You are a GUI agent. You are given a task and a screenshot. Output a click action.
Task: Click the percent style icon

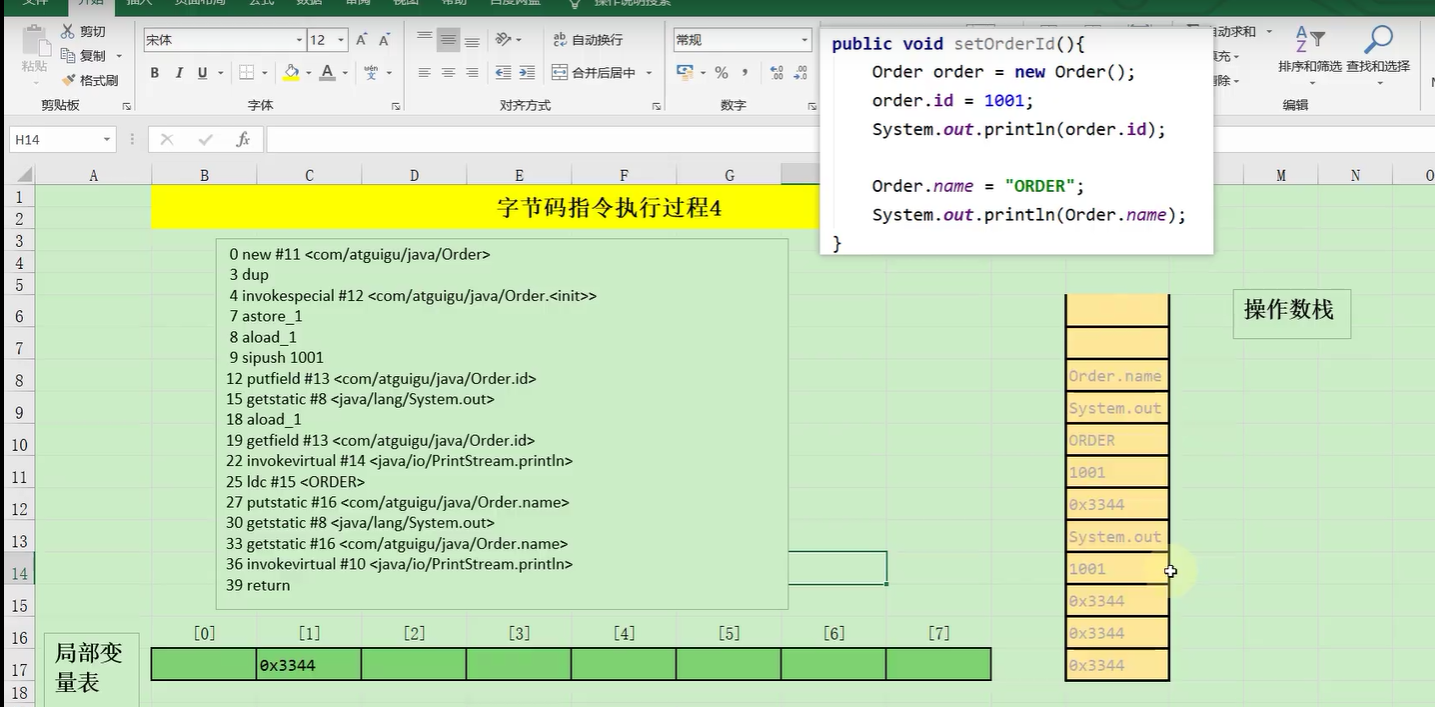721,73
